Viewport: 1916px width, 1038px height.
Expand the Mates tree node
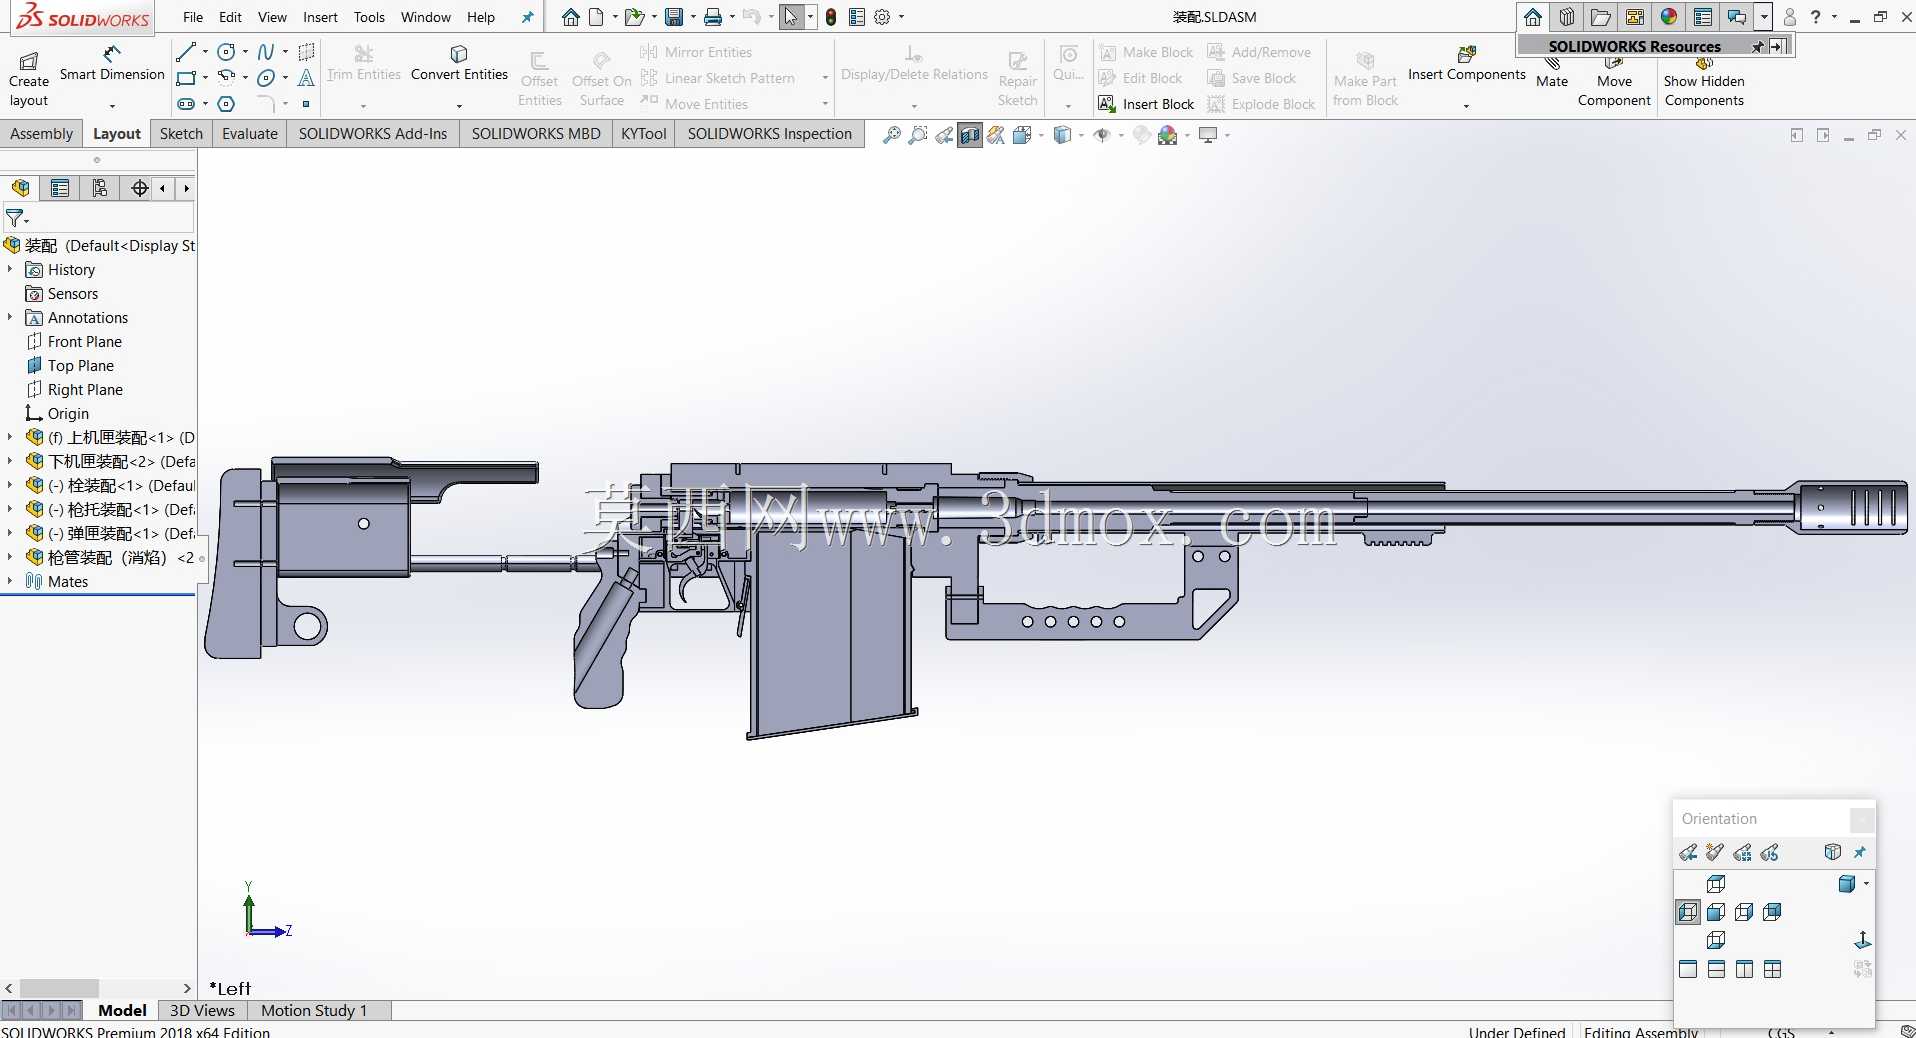(x=10, y=581)
